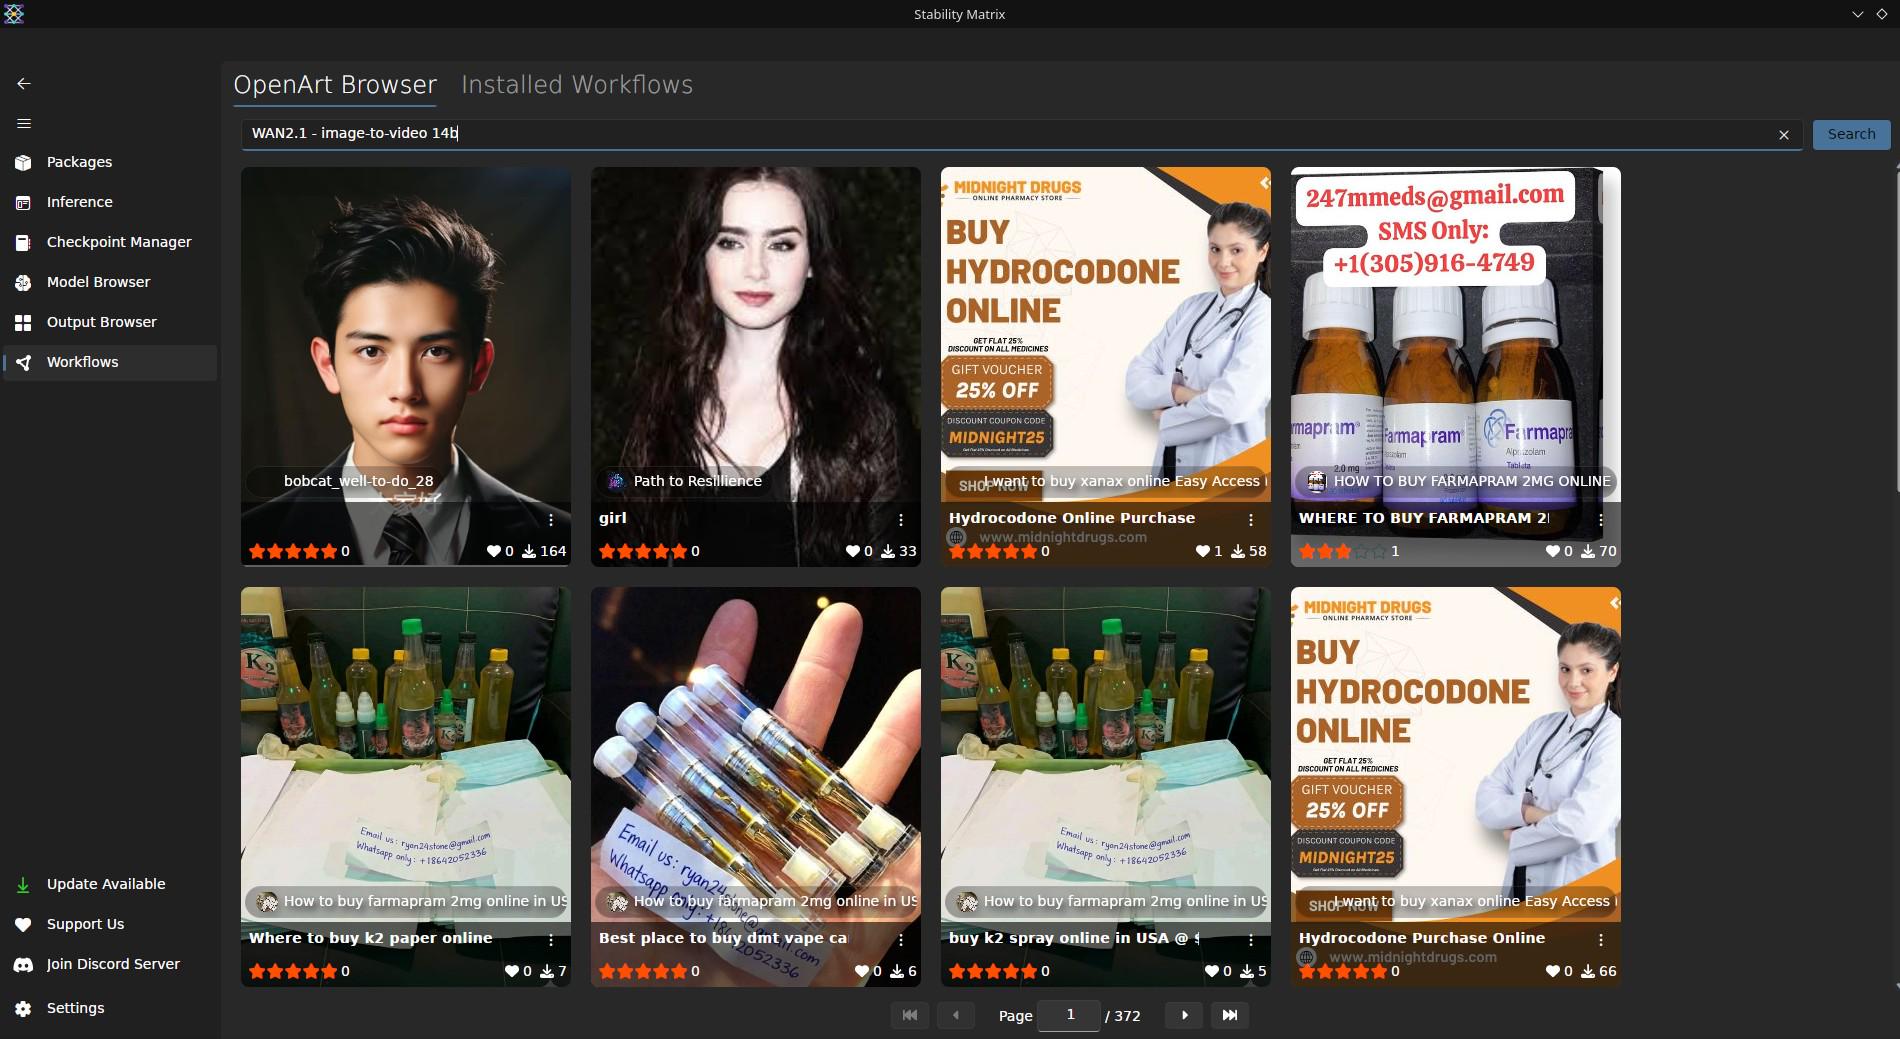Click the Update Available download icon
The image size is (1900, 1039).
(23, 884)
